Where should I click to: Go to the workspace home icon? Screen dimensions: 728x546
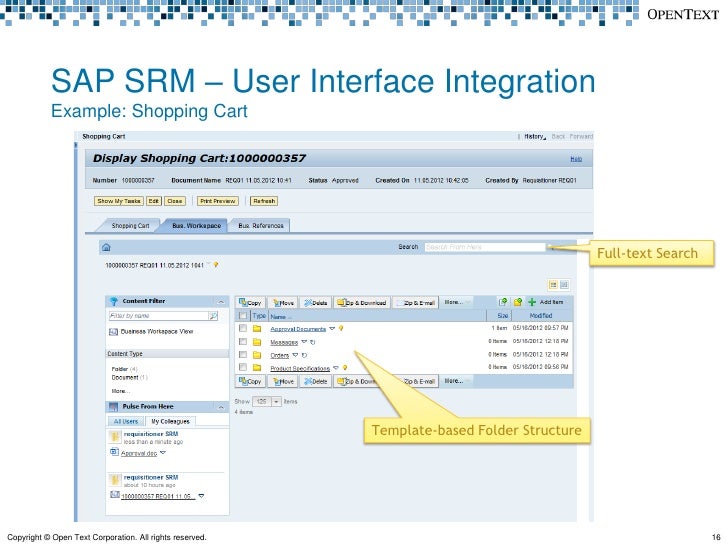[x=106, y=247]
